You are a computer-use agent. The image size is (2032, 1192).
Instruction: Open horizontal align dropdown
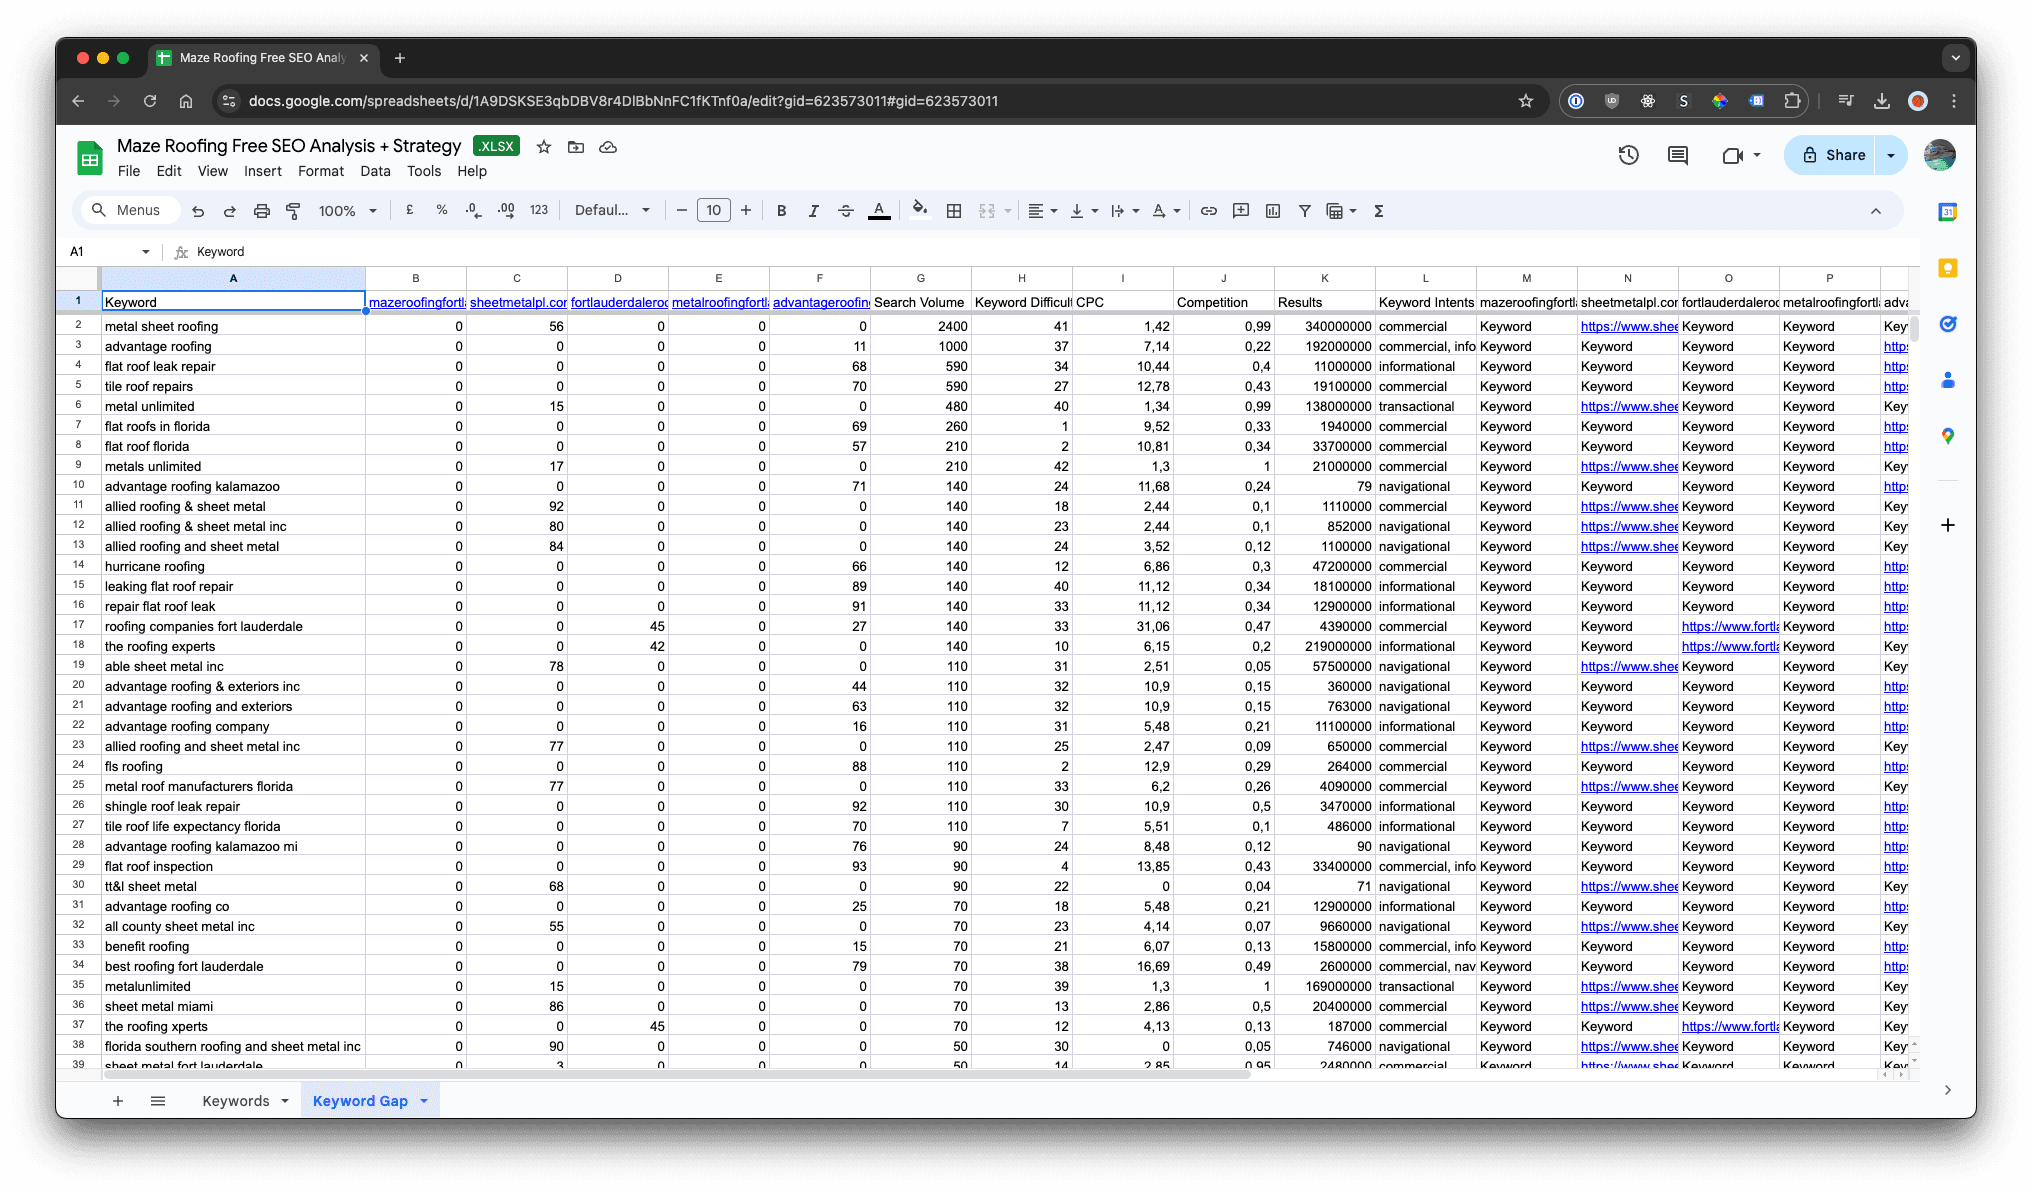pos(1042,211)
